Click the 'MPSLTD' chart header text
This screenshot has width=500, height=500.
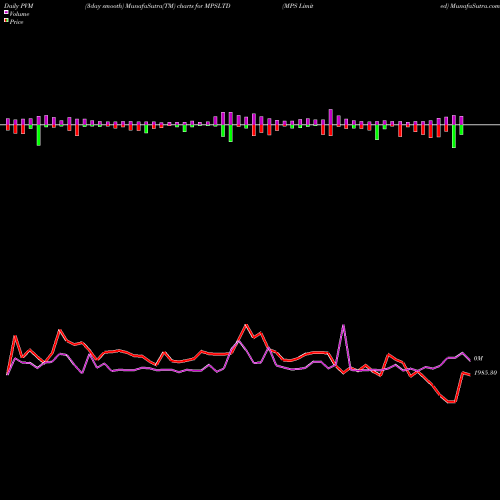coord(217,6)
